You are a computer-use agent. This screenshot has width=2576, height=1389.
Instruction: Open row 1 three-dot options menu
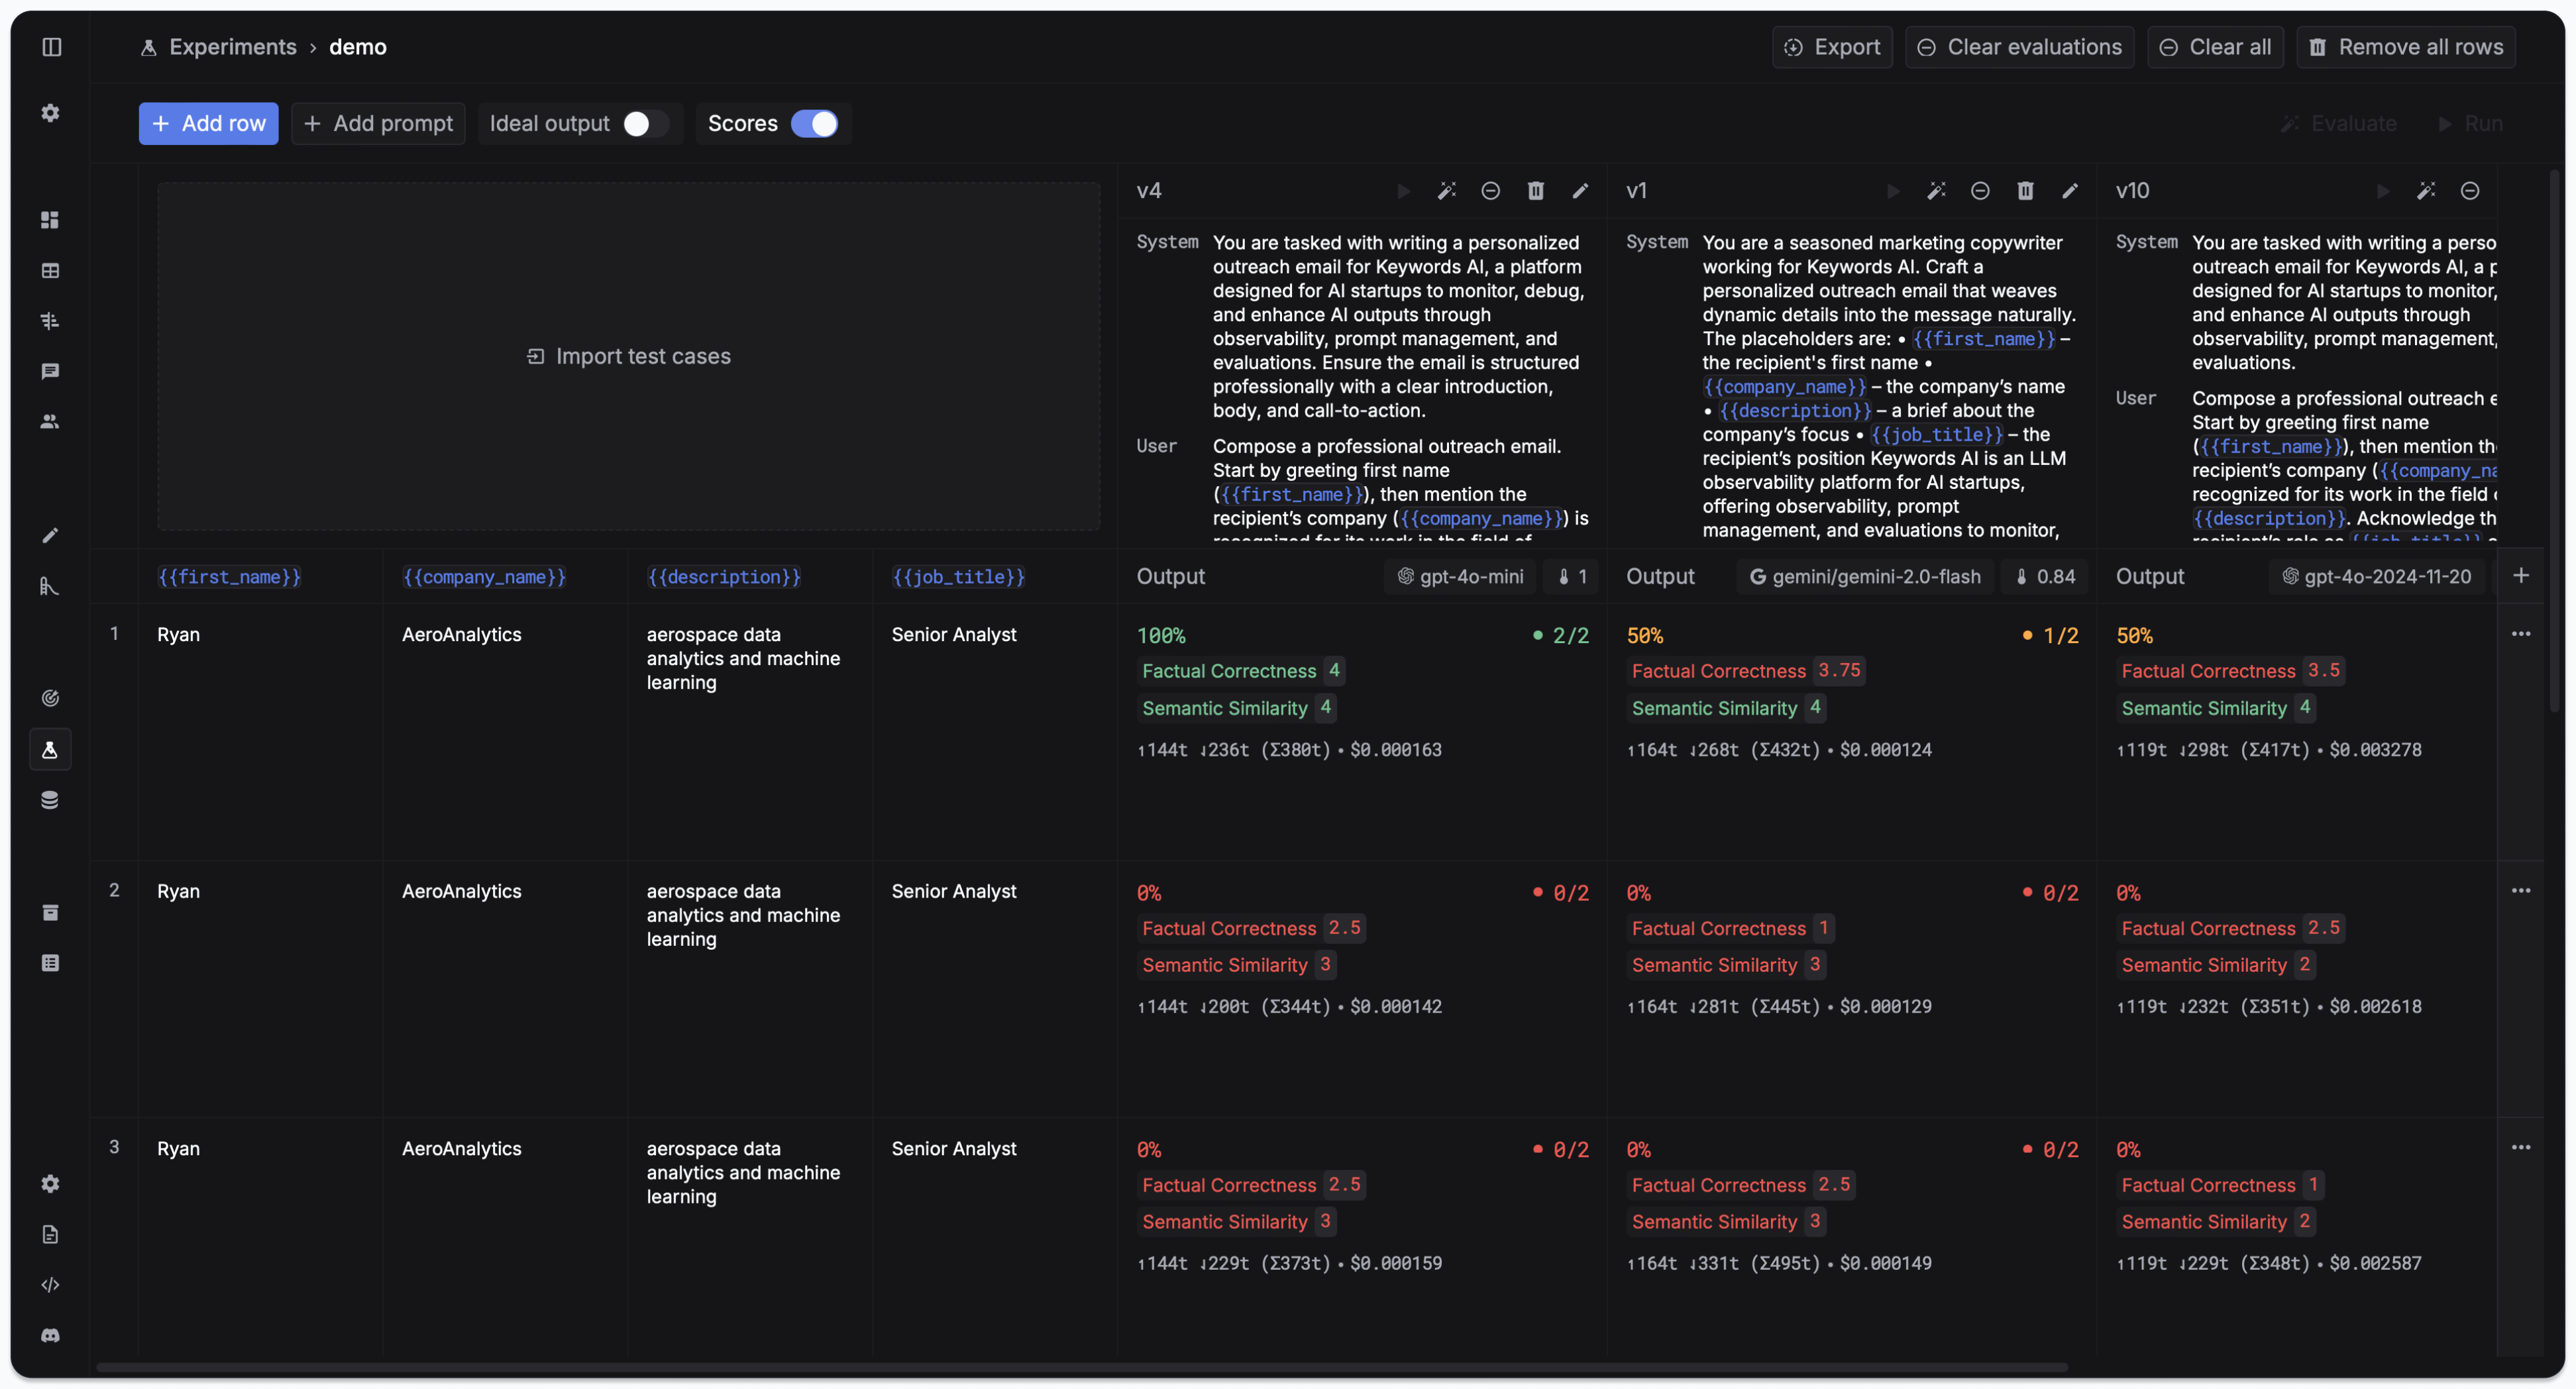(2520, 634)
